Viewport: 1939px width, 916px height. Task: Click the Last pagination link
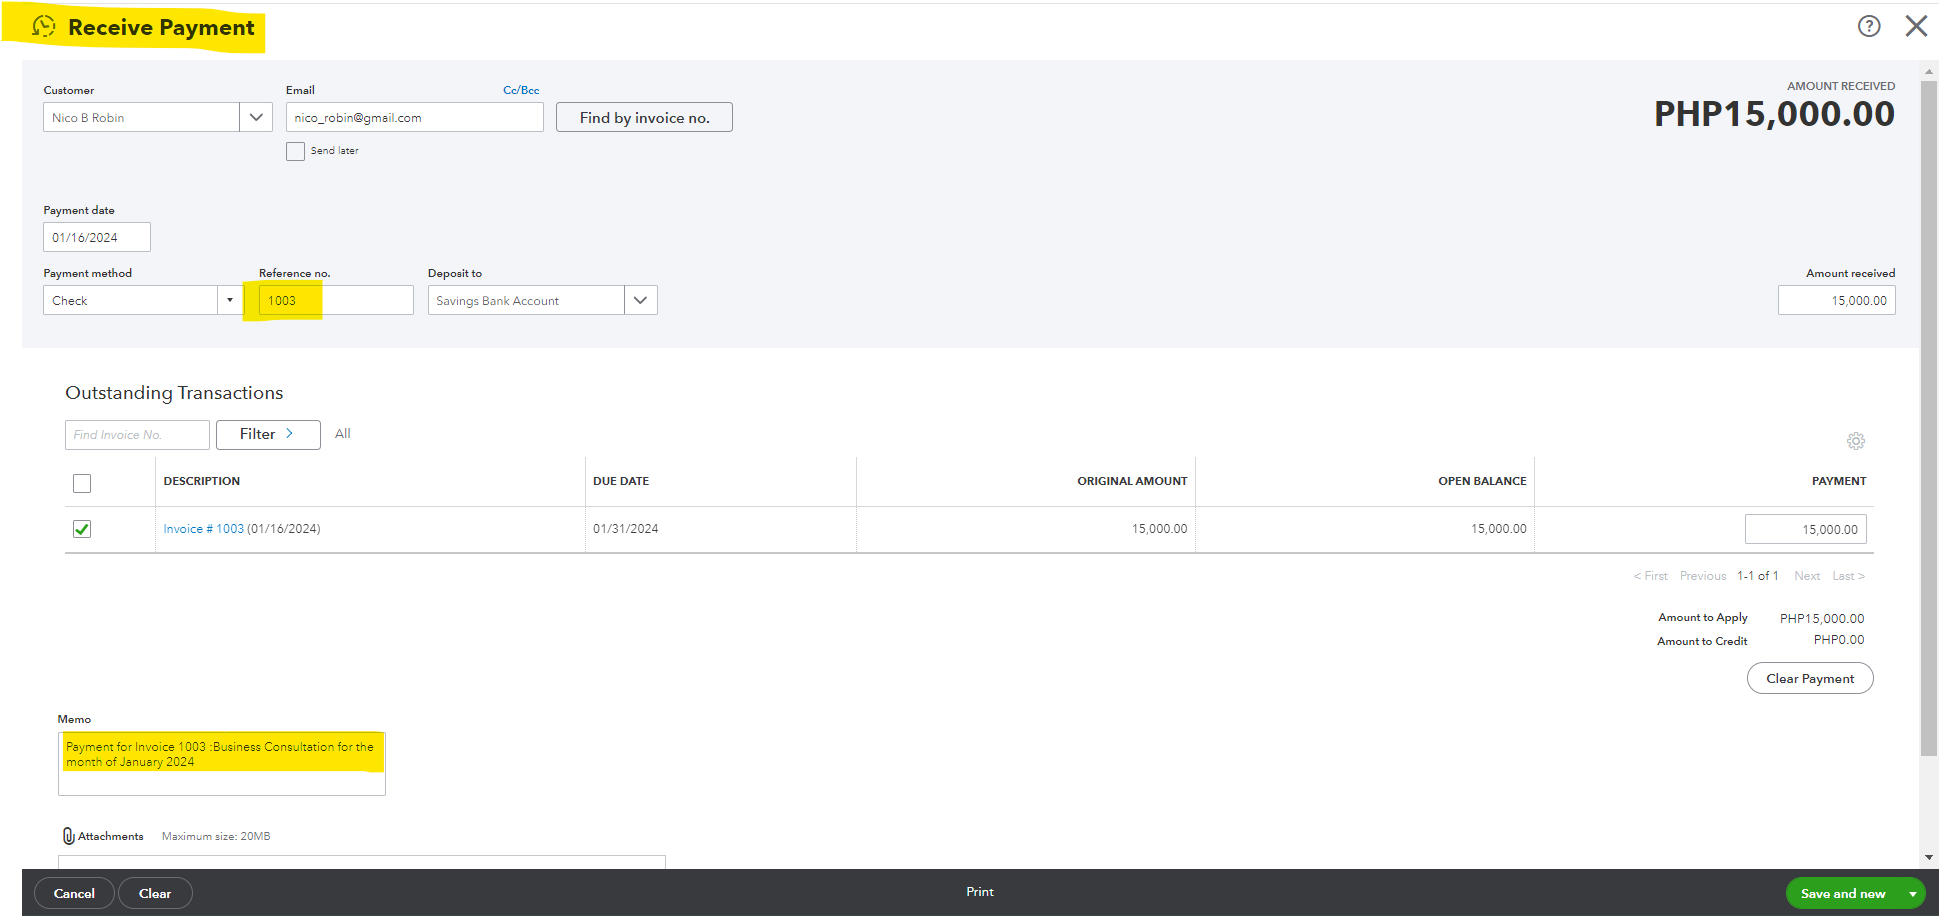click(1848, 576)
